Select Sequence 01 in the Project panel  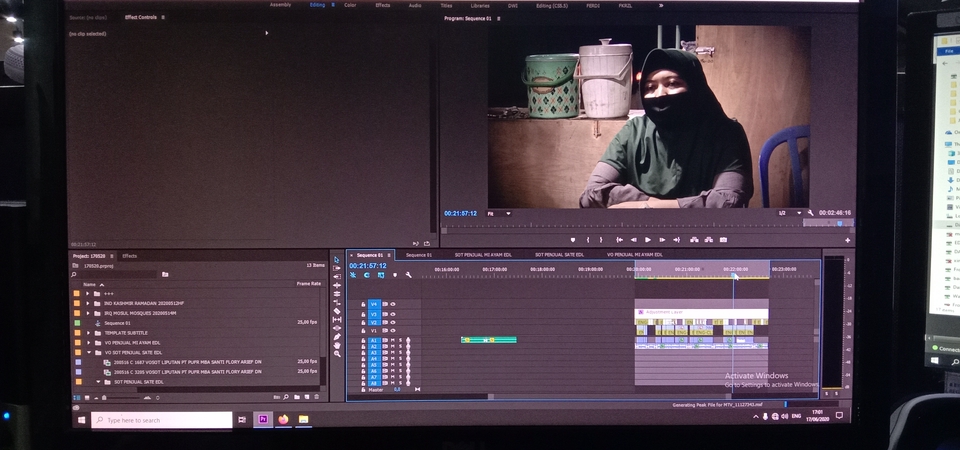[117, 323]
